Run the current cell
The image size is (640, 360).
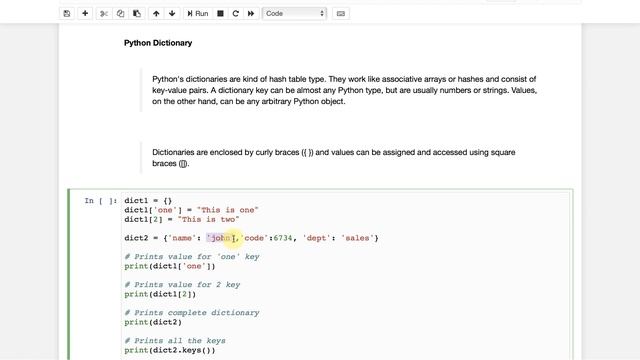point(198,13)
